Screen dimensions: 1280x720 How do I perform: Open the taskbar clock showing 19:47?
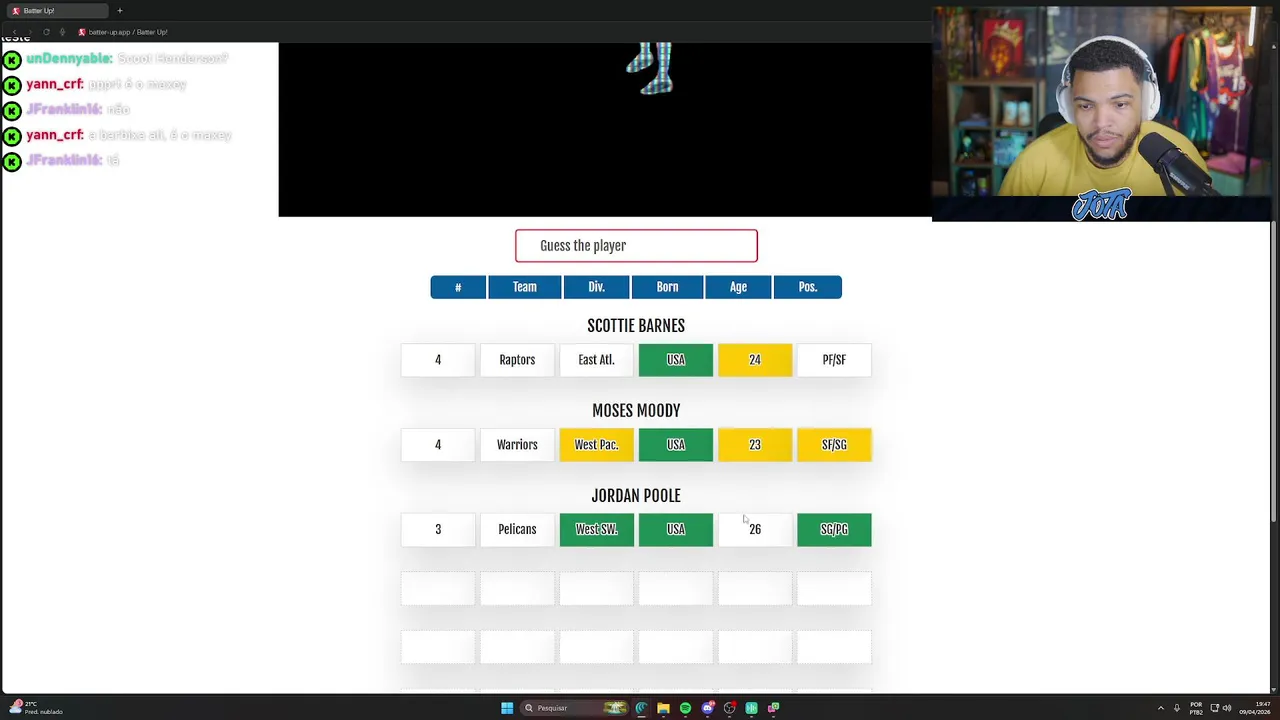[x=1255, y=708]
